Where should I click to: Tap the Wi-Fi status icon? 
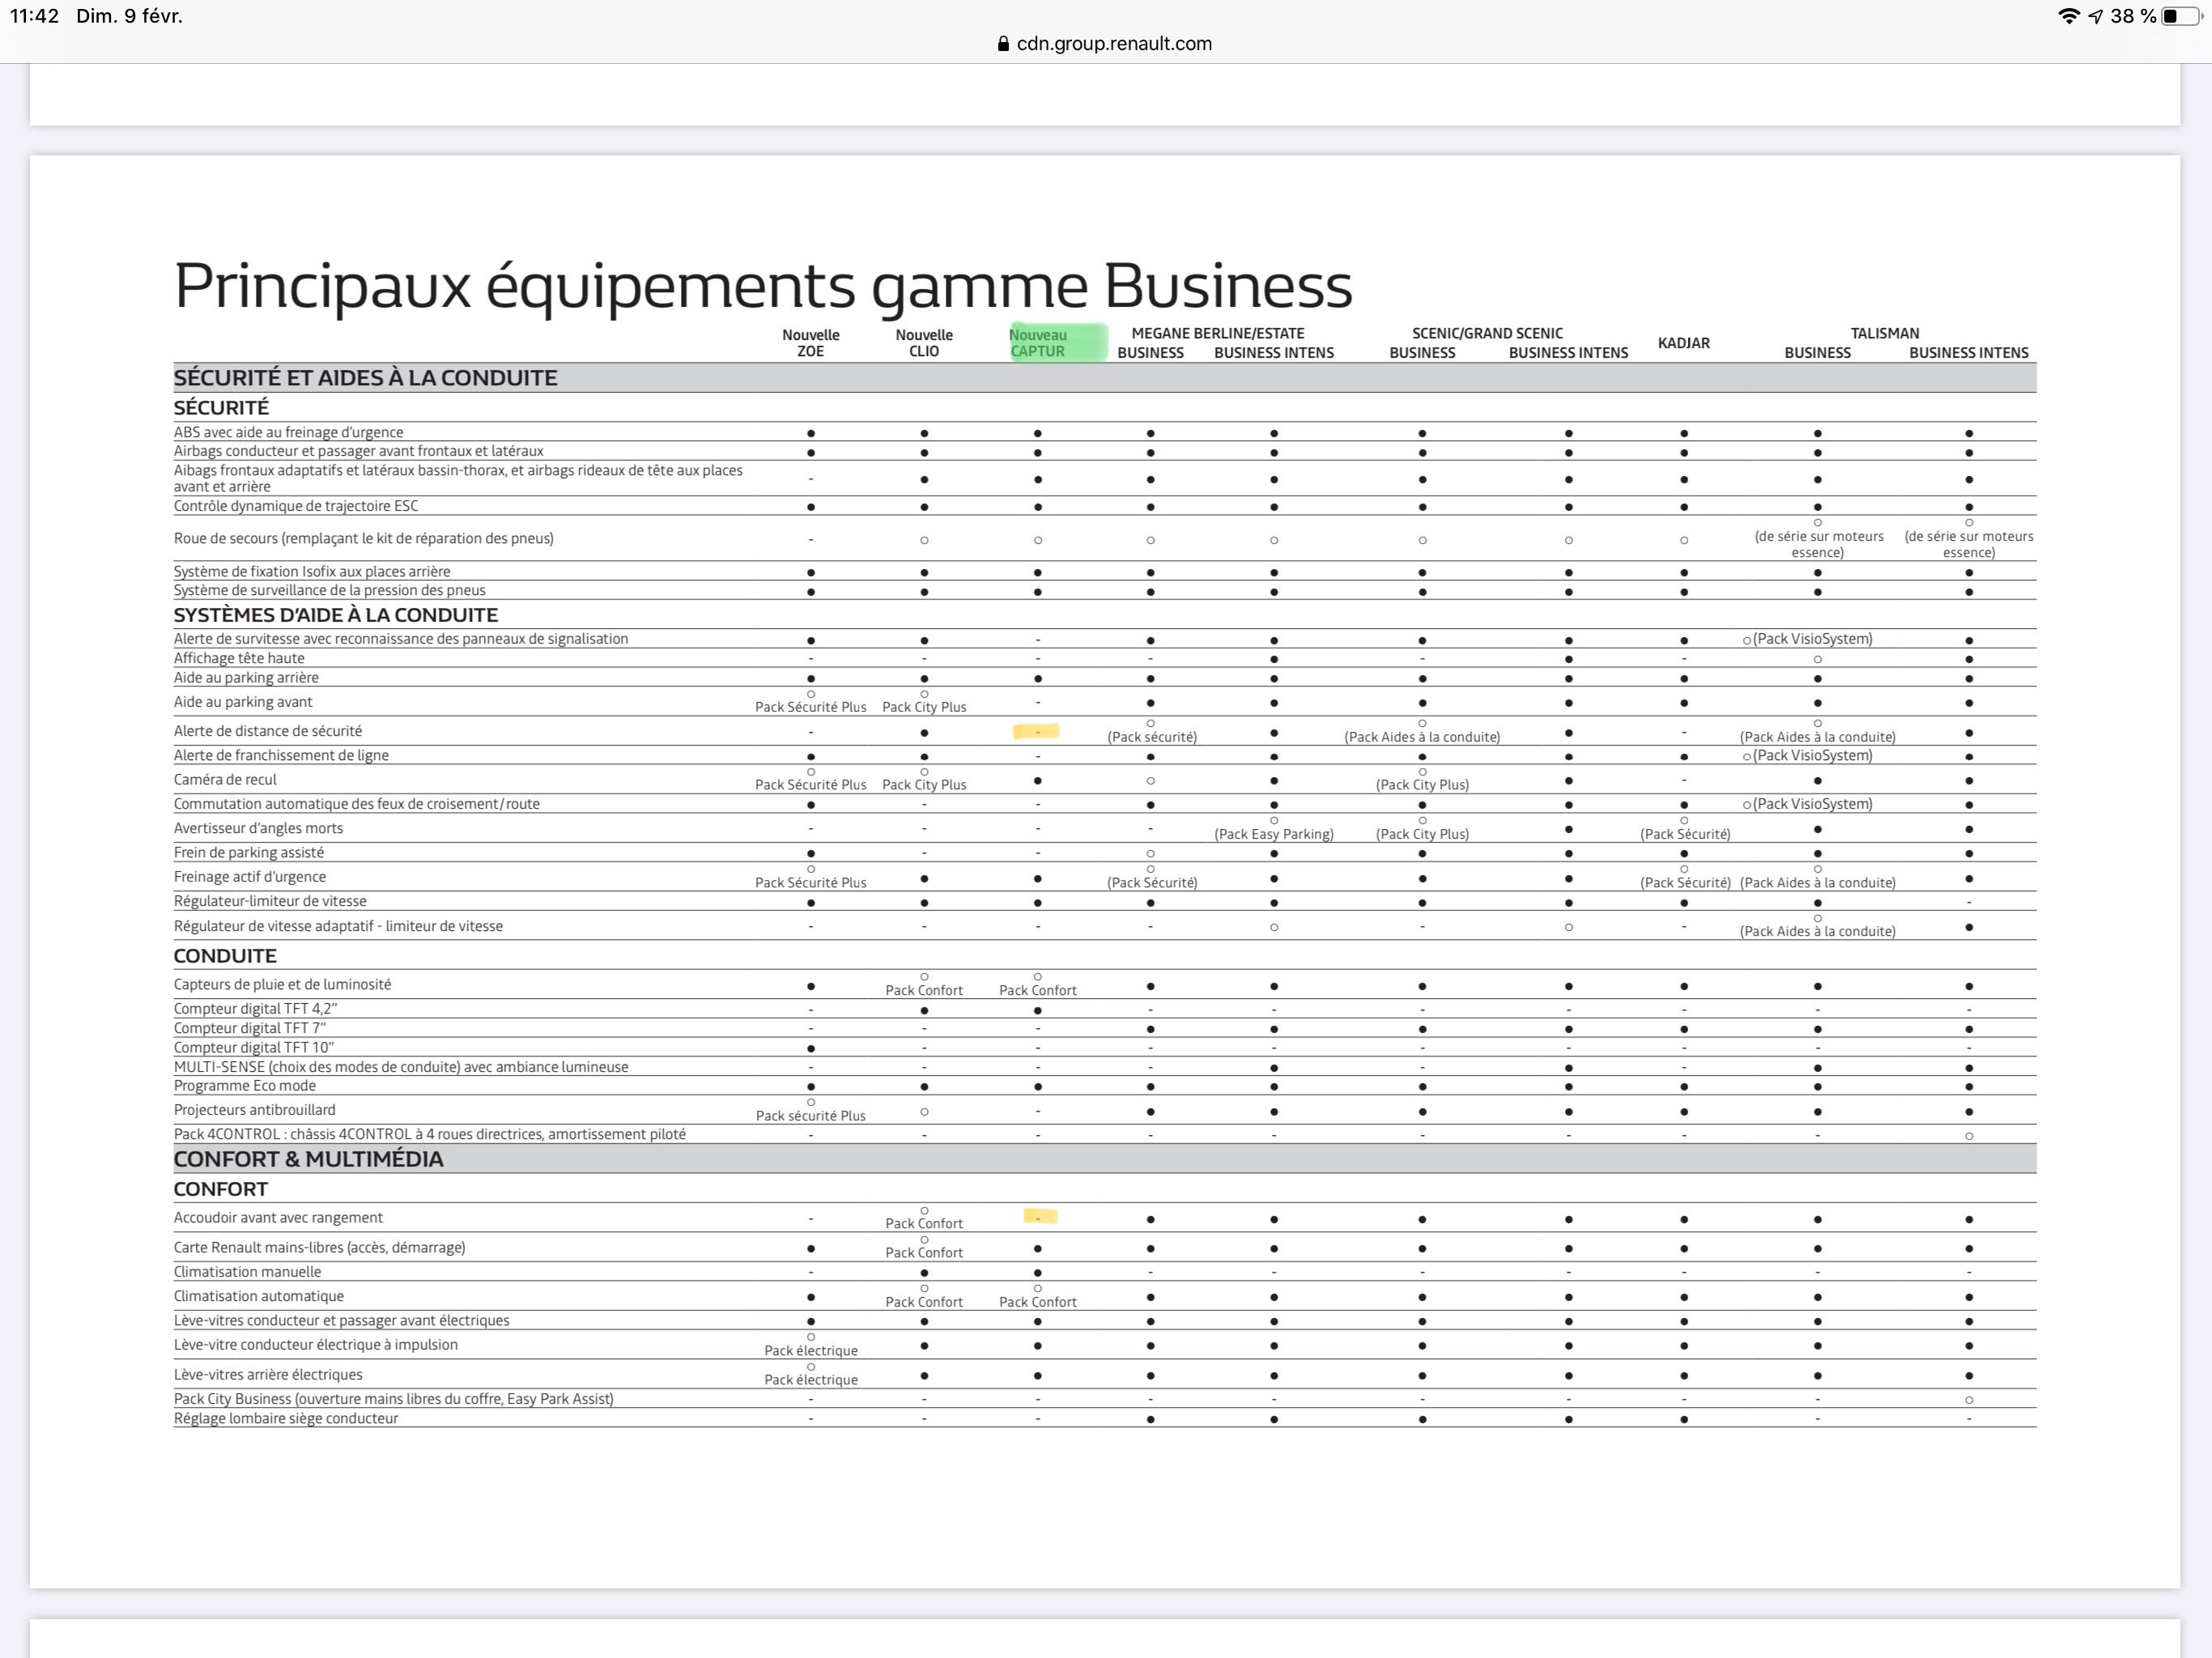coord(2068,16)
